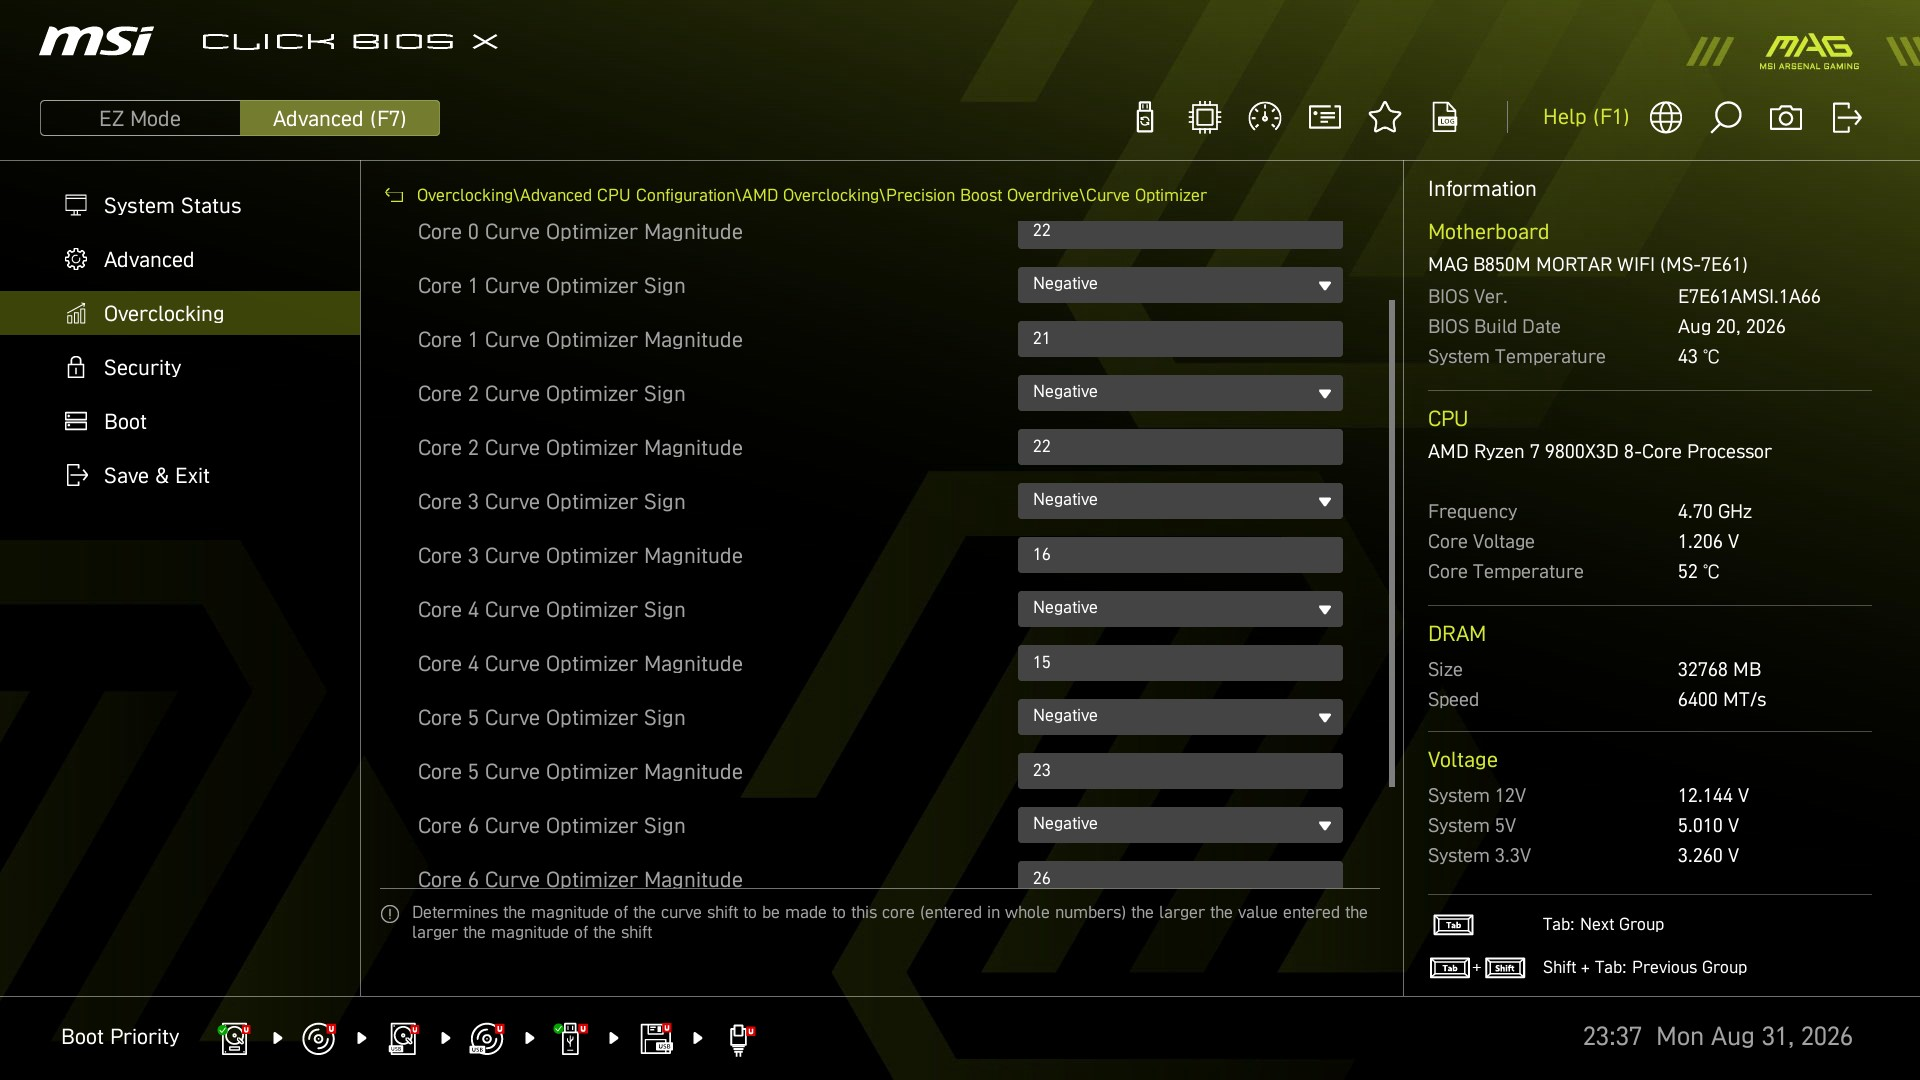Go back using the breadcrumb return arrow
Viewport: 1920px width, 1080px height.
point(394,196)
